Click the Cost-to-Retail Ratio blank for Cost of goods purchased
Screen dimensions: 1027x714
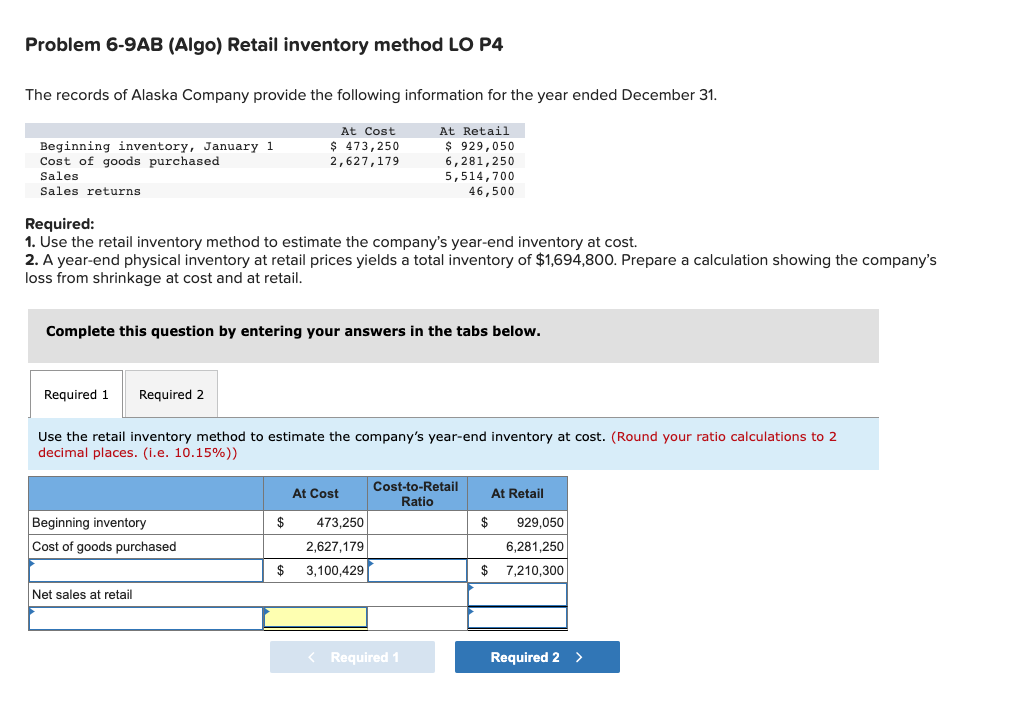click(x=417, y=546)
